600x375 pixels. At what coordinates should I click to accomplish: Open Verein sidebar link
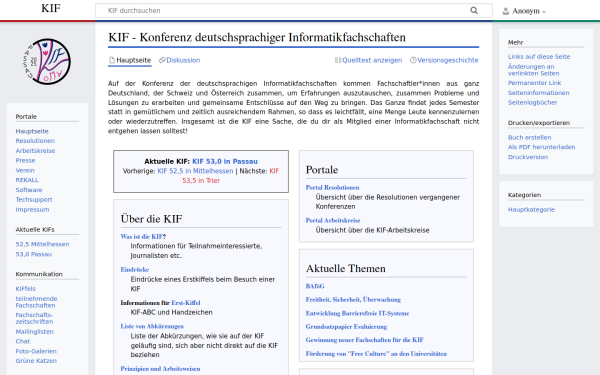pos(25,170)
